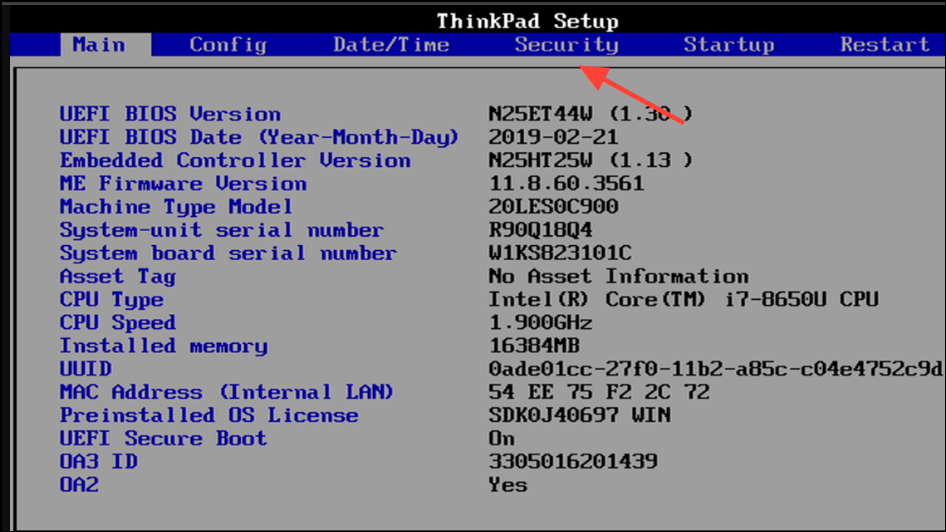Click System board serial number label
The image size is (946, 532).
(x=228, y=253)
